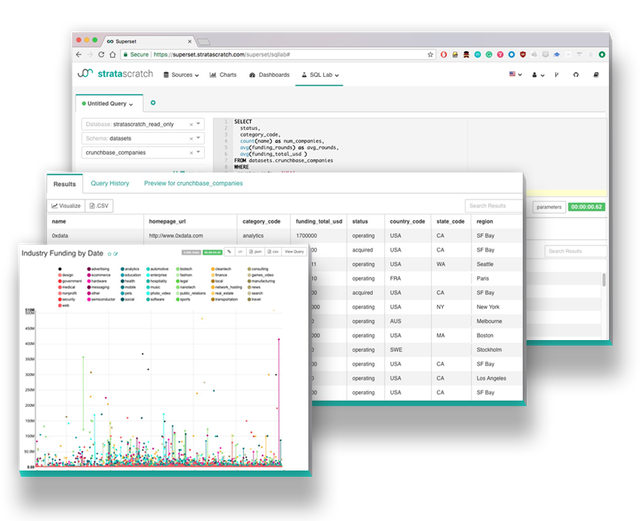
Task: Toggle web series in chart legend
Action: pyautogui.click(x=64, y=305)
